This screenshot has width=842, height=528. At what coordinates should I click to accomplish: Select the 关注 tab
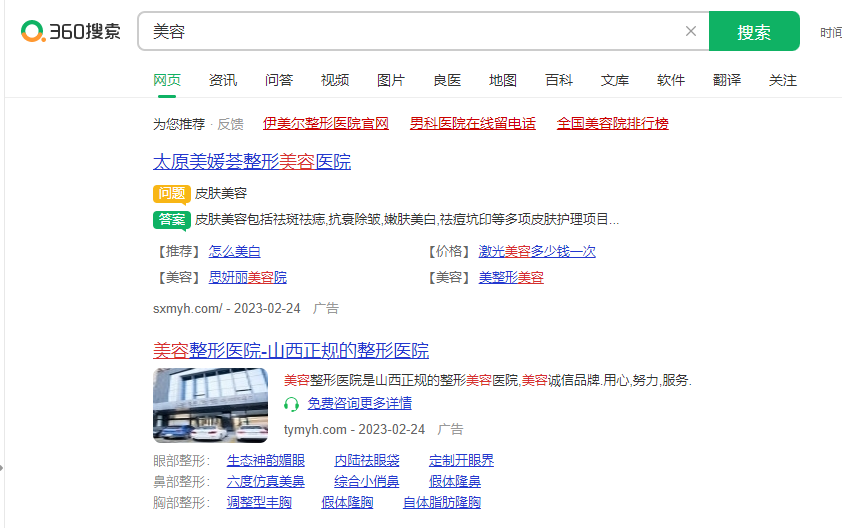(x=782, y=81)
